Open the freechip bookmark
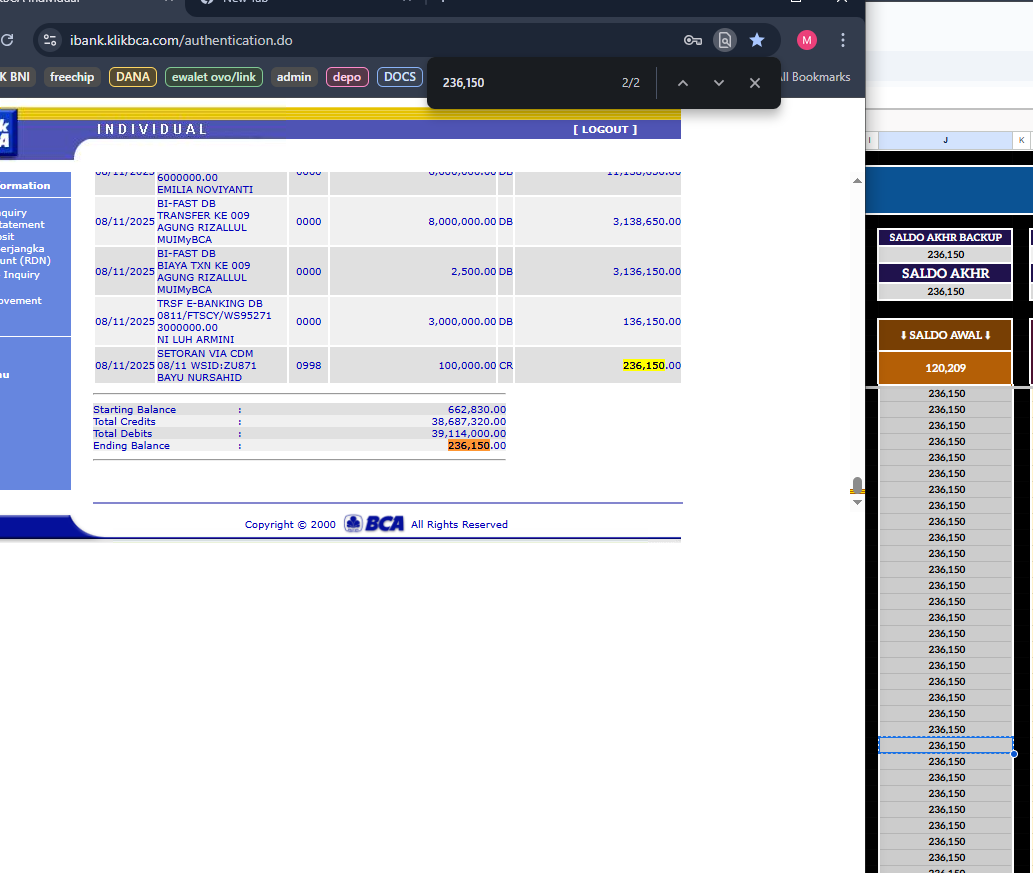 click(x=72, y=77)
